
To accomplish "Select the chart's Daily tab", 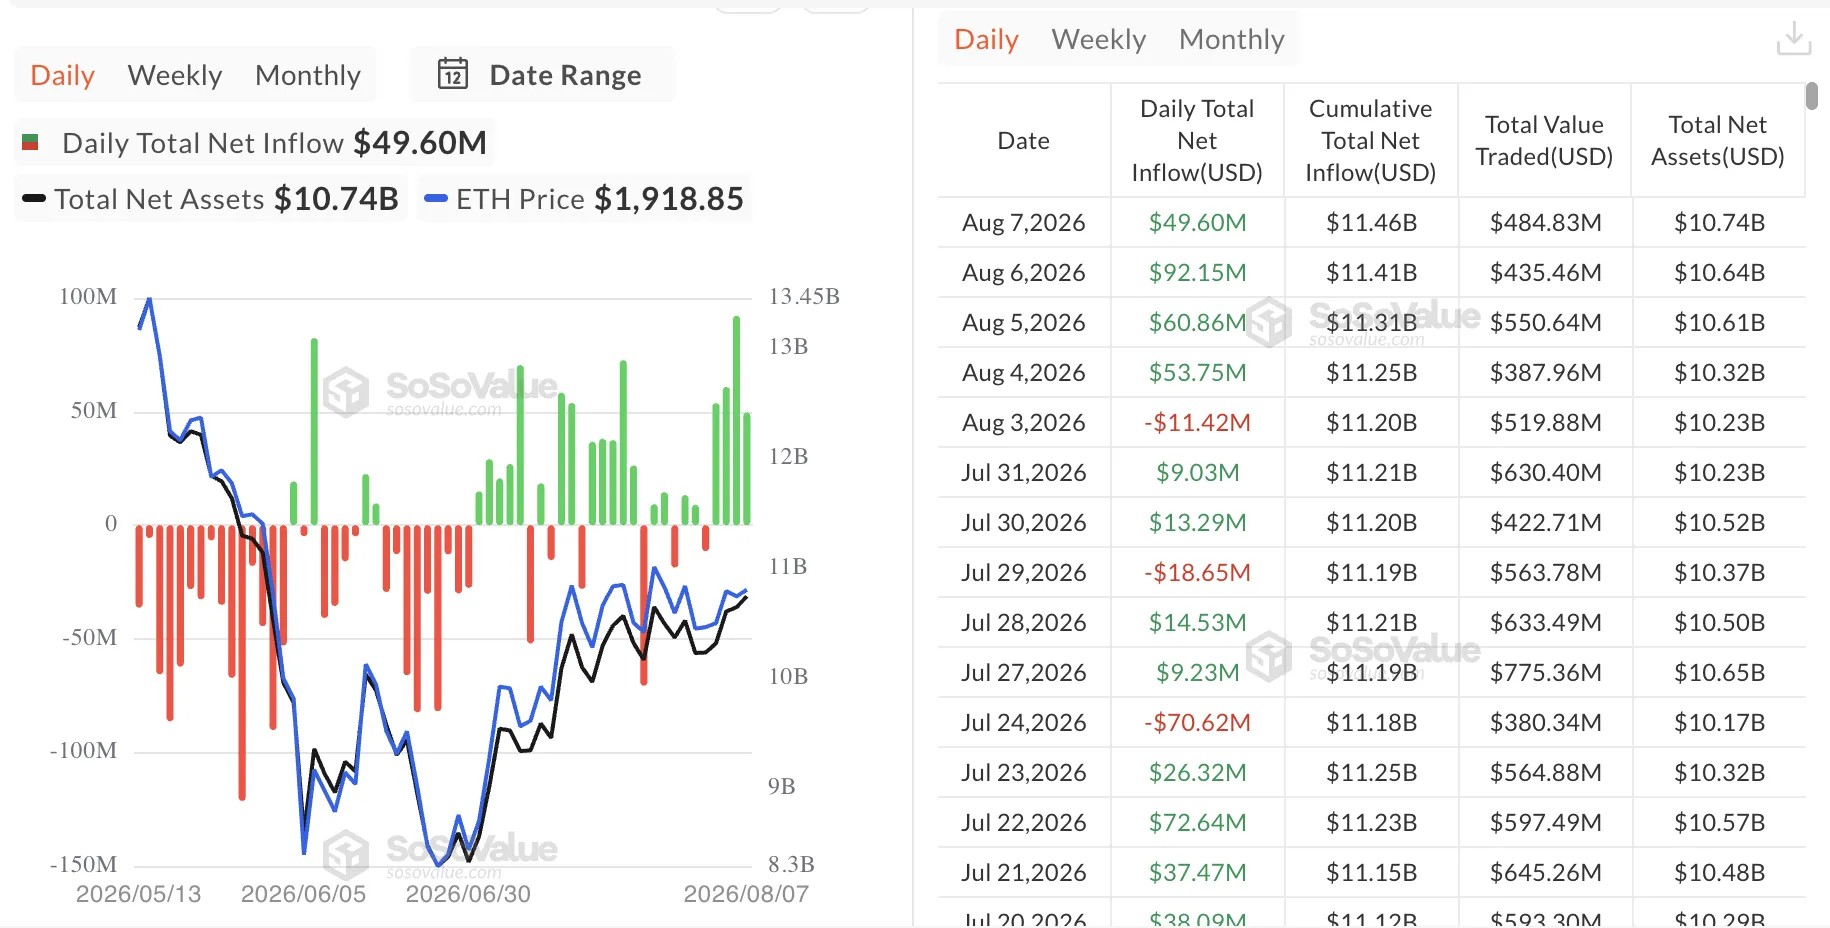I will [x=63, y=75].
